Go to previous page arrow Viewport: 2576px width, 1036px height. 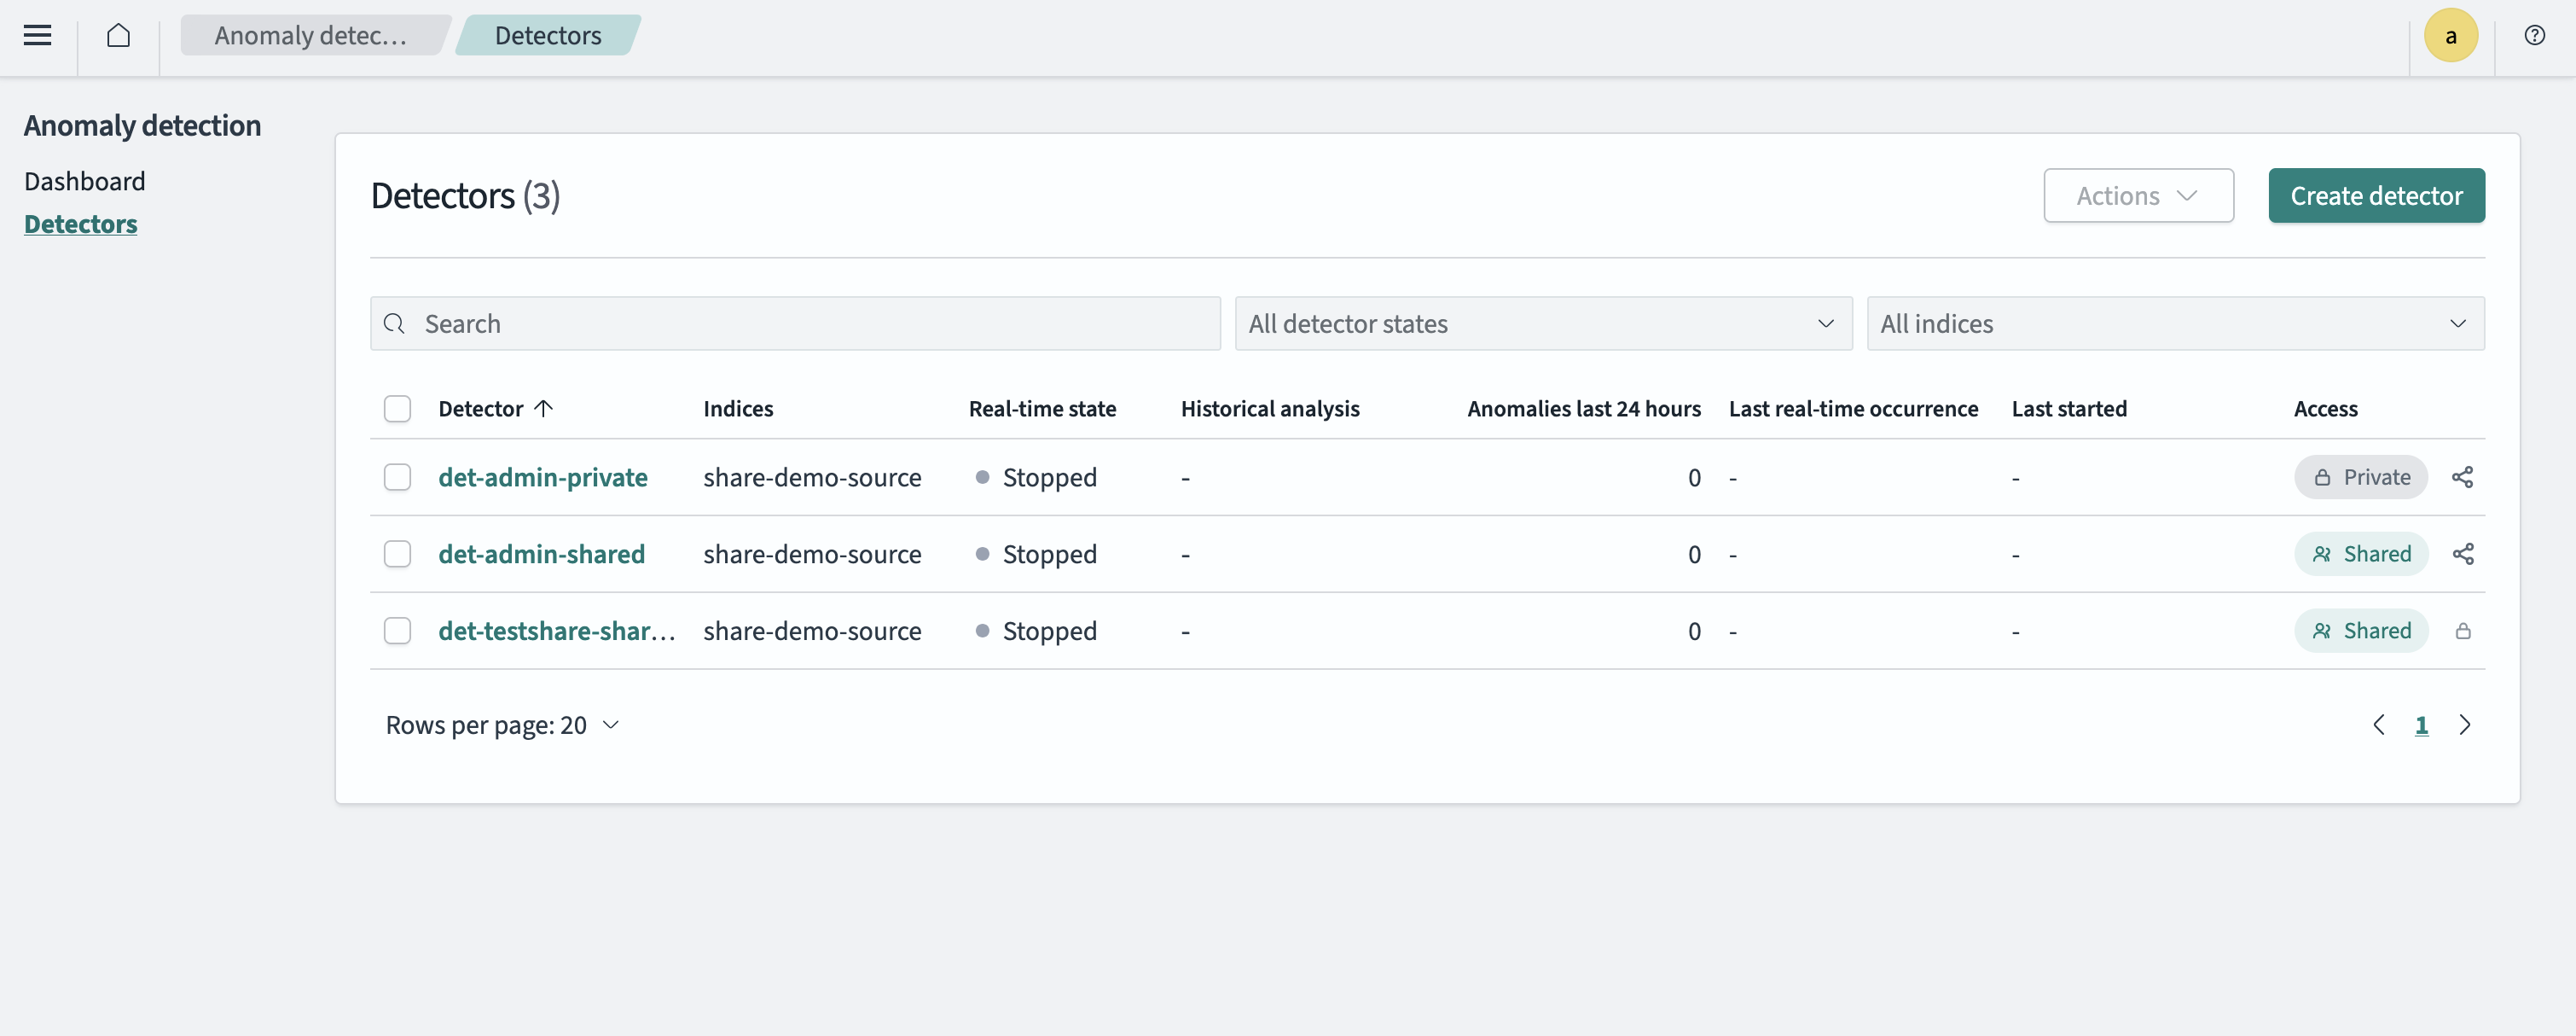tap(2379, 725)
